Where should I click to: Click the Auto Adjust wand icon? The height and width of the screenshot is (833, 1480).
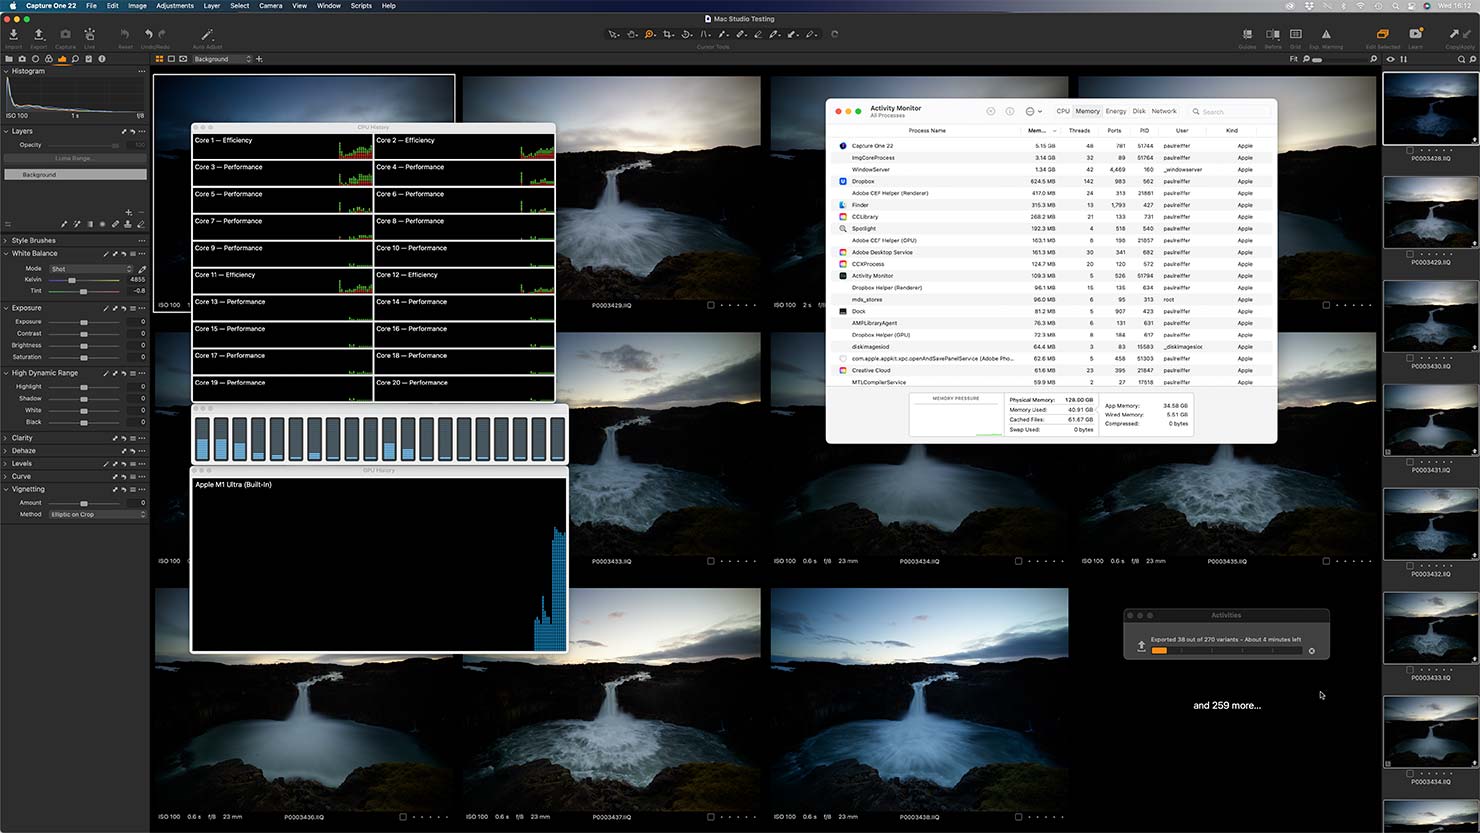point(207,35)
